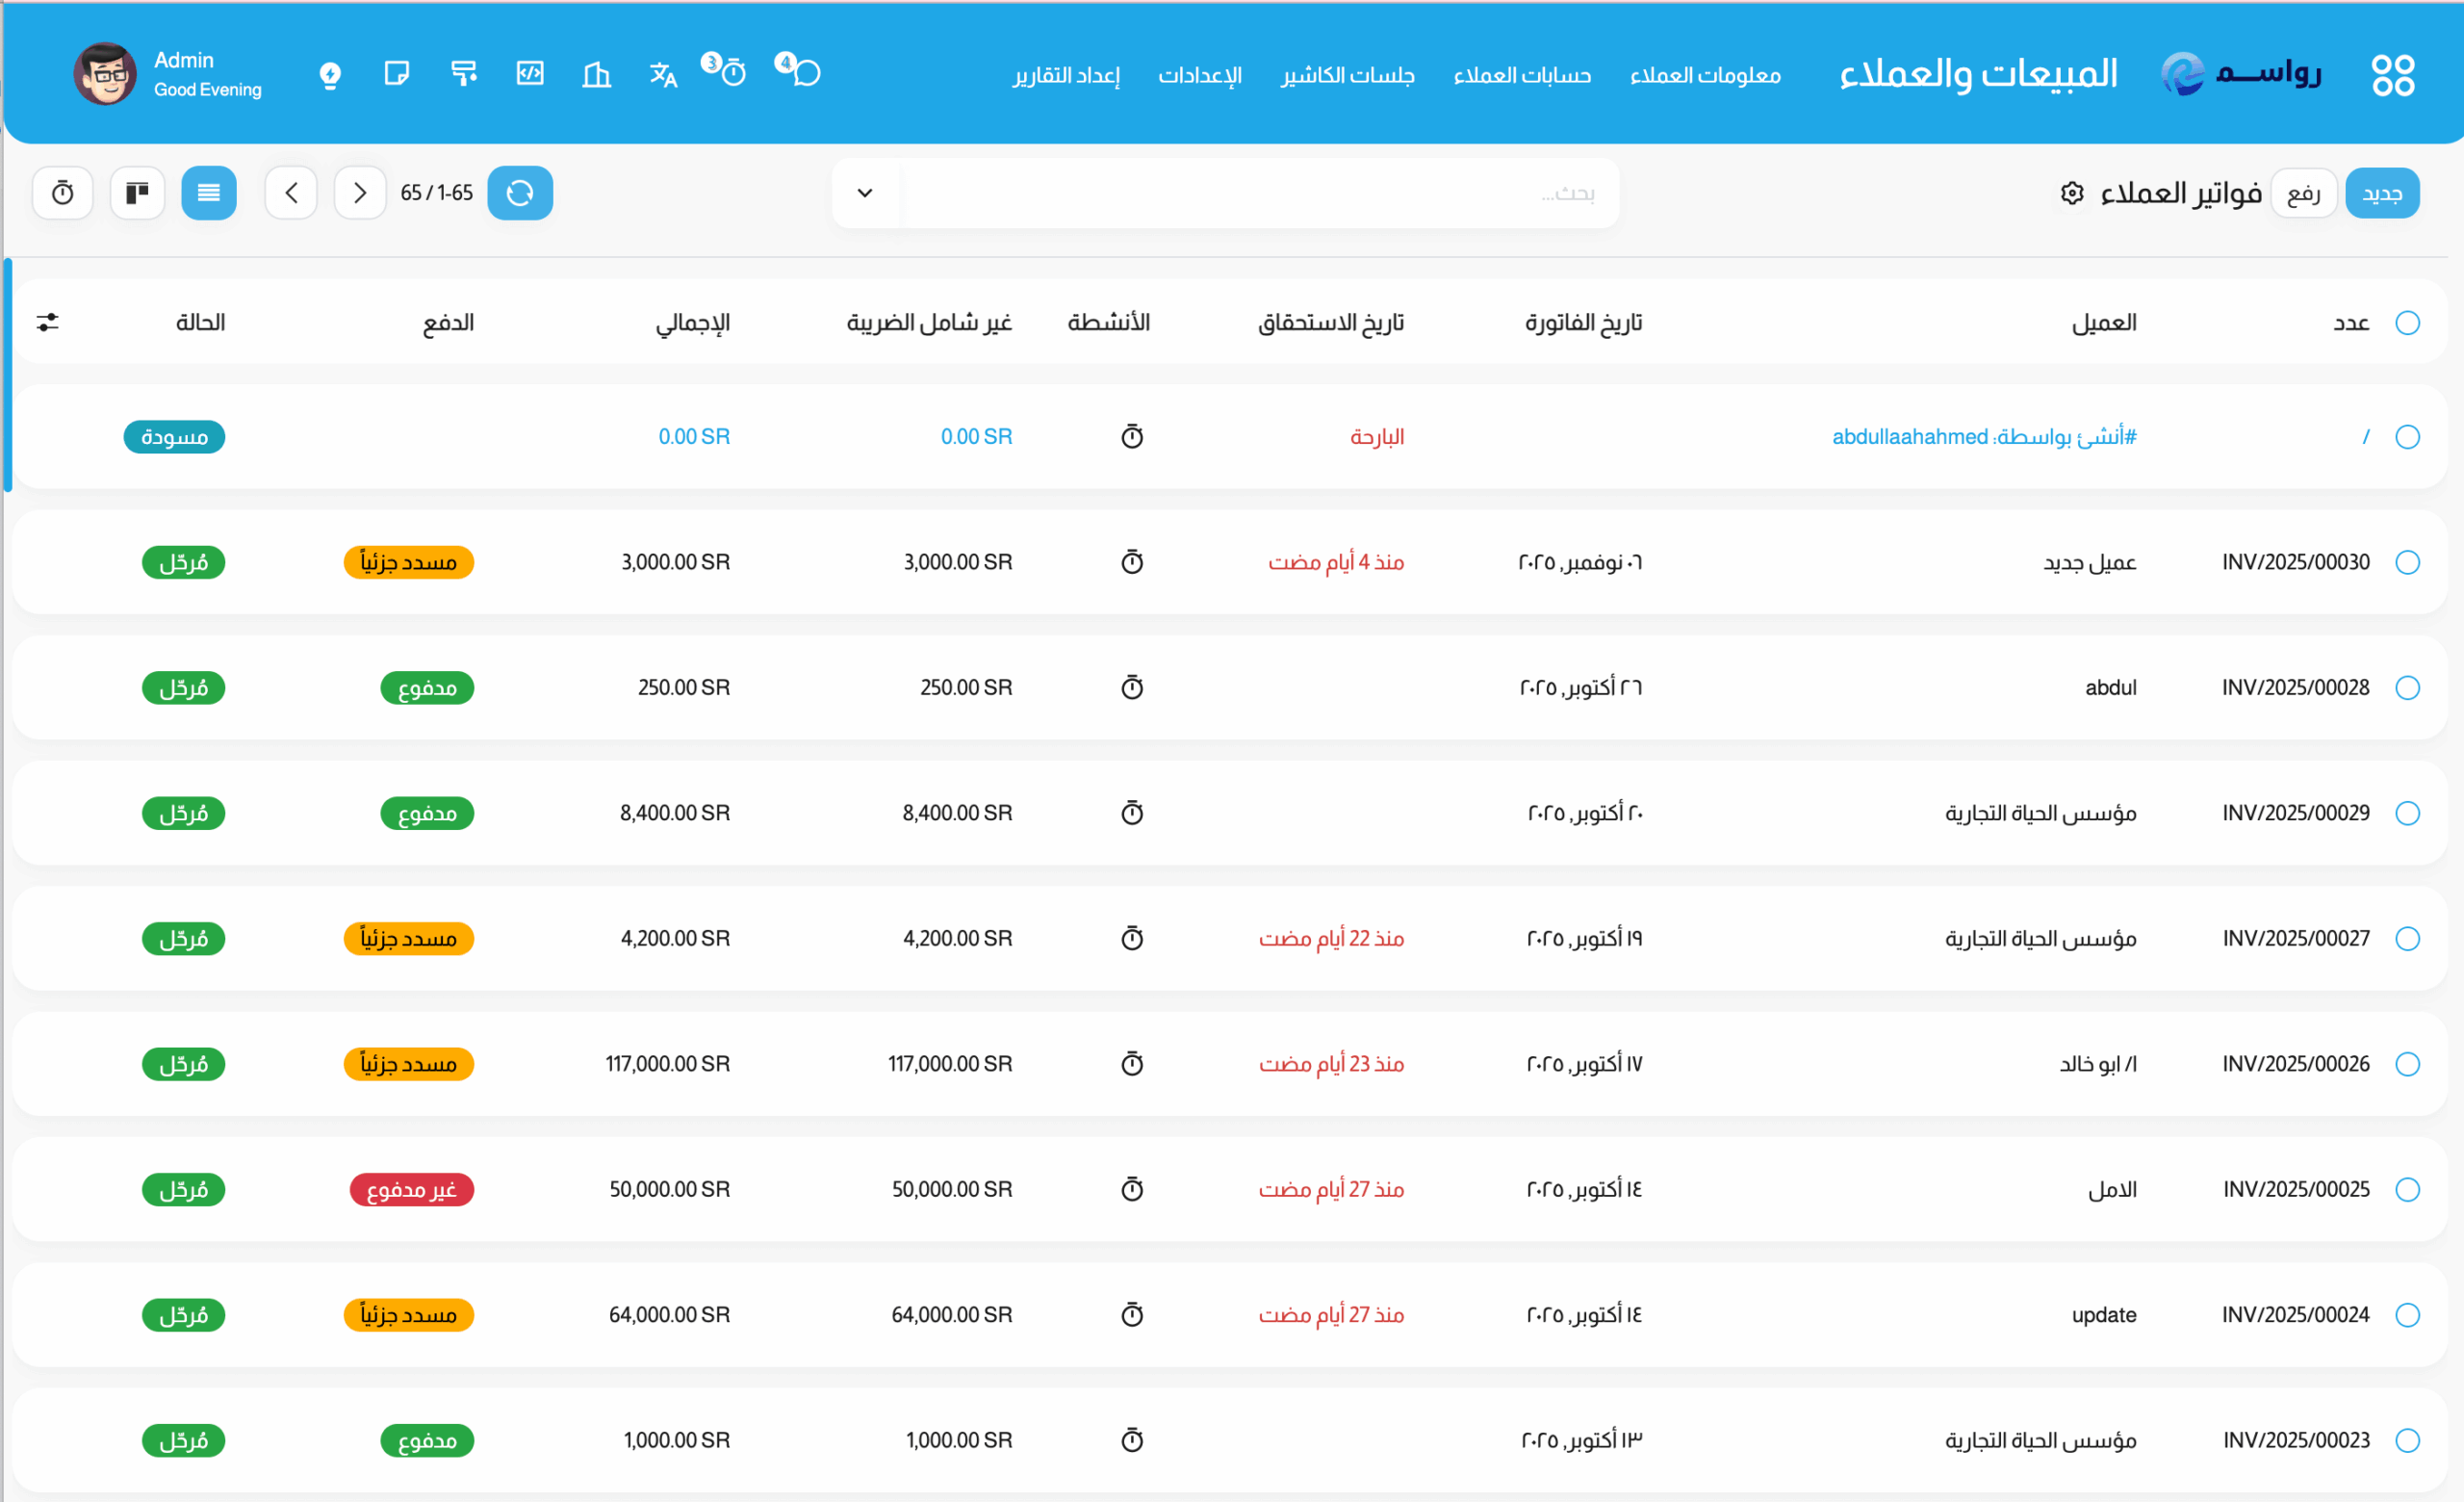Click the sticky note icon in header
The width and height of the screenshot is (2464, 1502).
coord(397,73)
